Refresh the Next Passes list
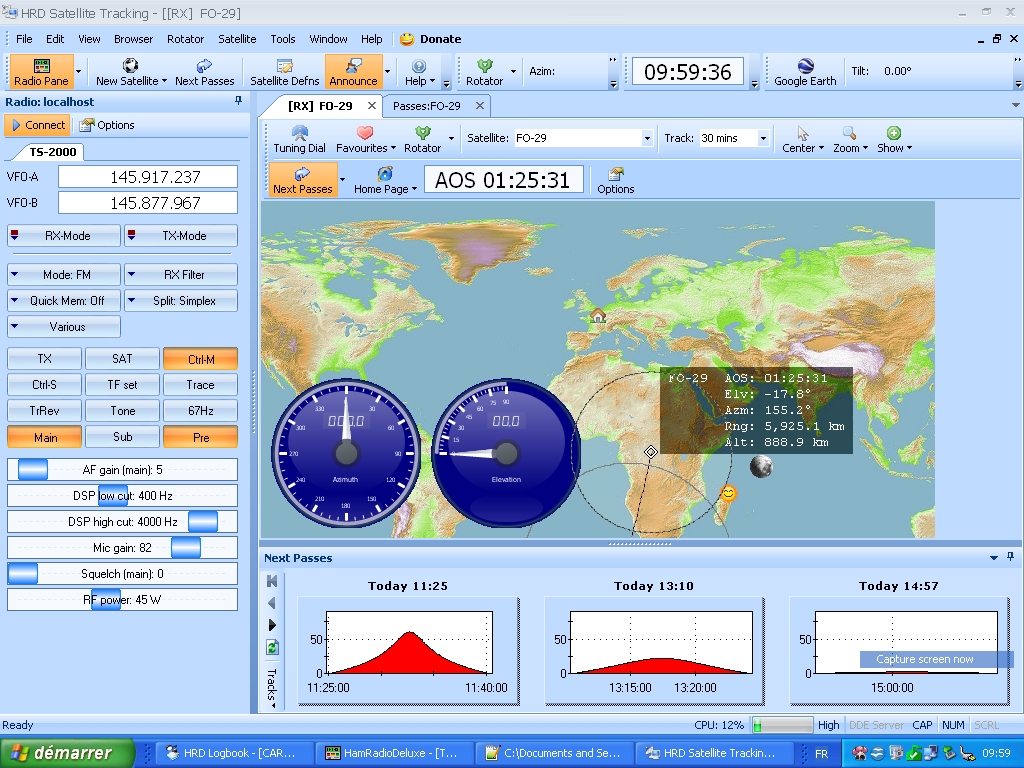 (x=272, y=647)
